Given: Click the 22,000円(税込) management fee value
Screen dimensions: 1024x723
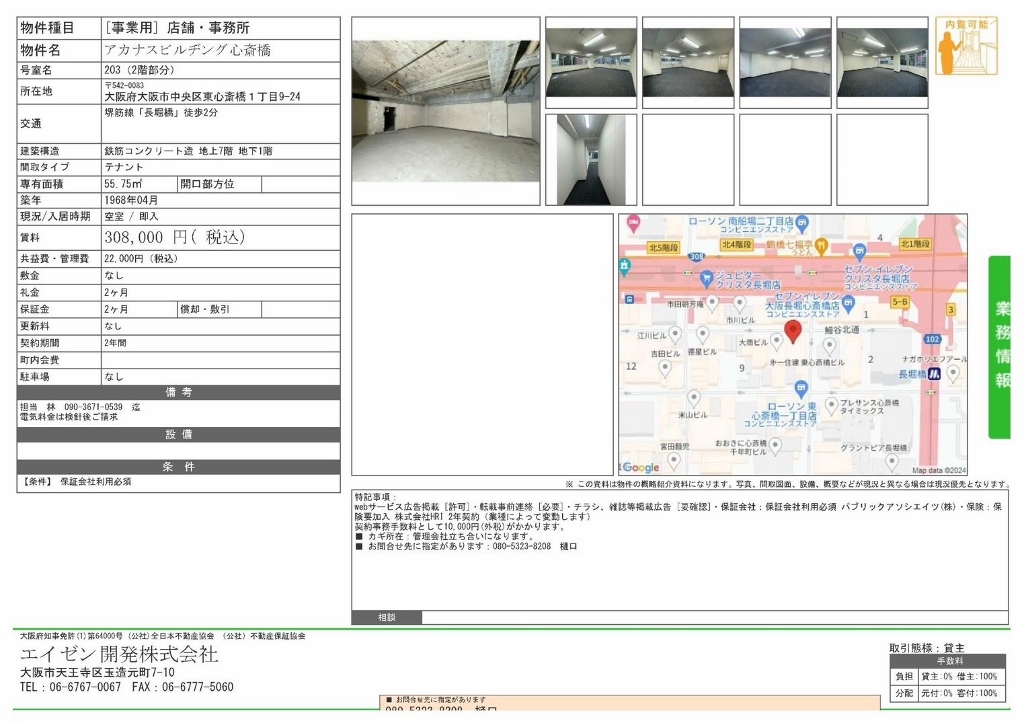Looking at the screenshot, I should point(140,259).
